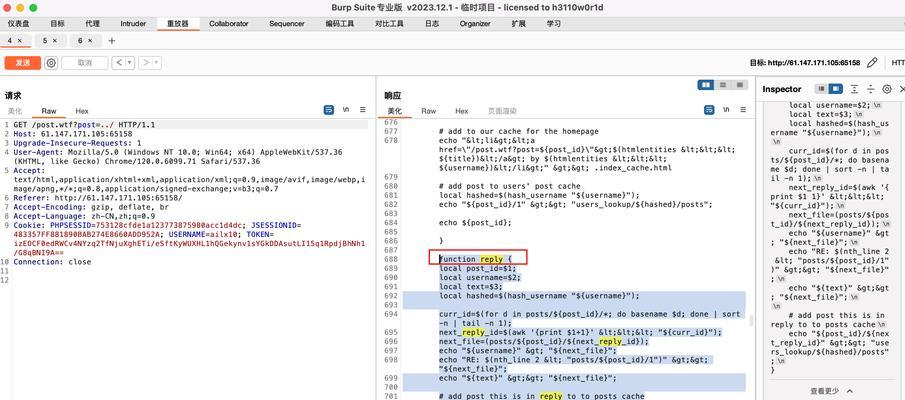Click the macOS yellow minimize button
This screenshot has width=905, height=400.
pos(20,8)
